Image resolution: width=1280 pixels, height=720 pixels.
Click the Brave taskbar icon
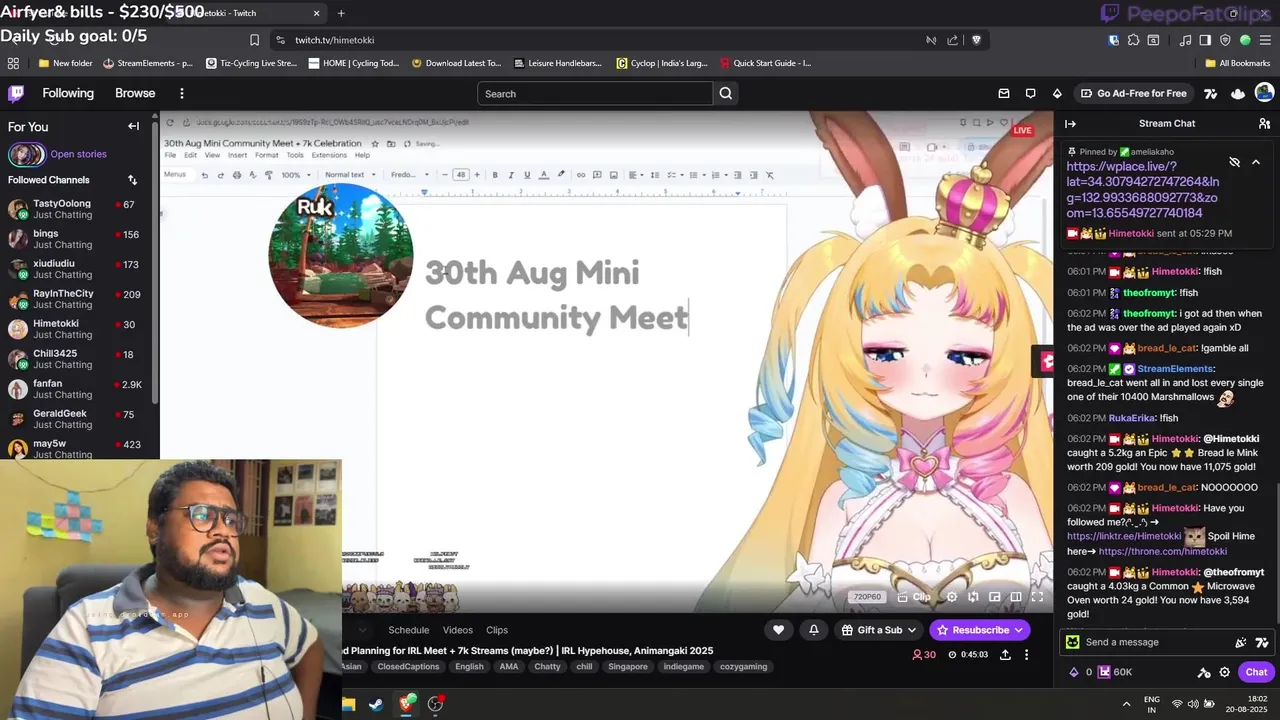click(x=406, y=704)
